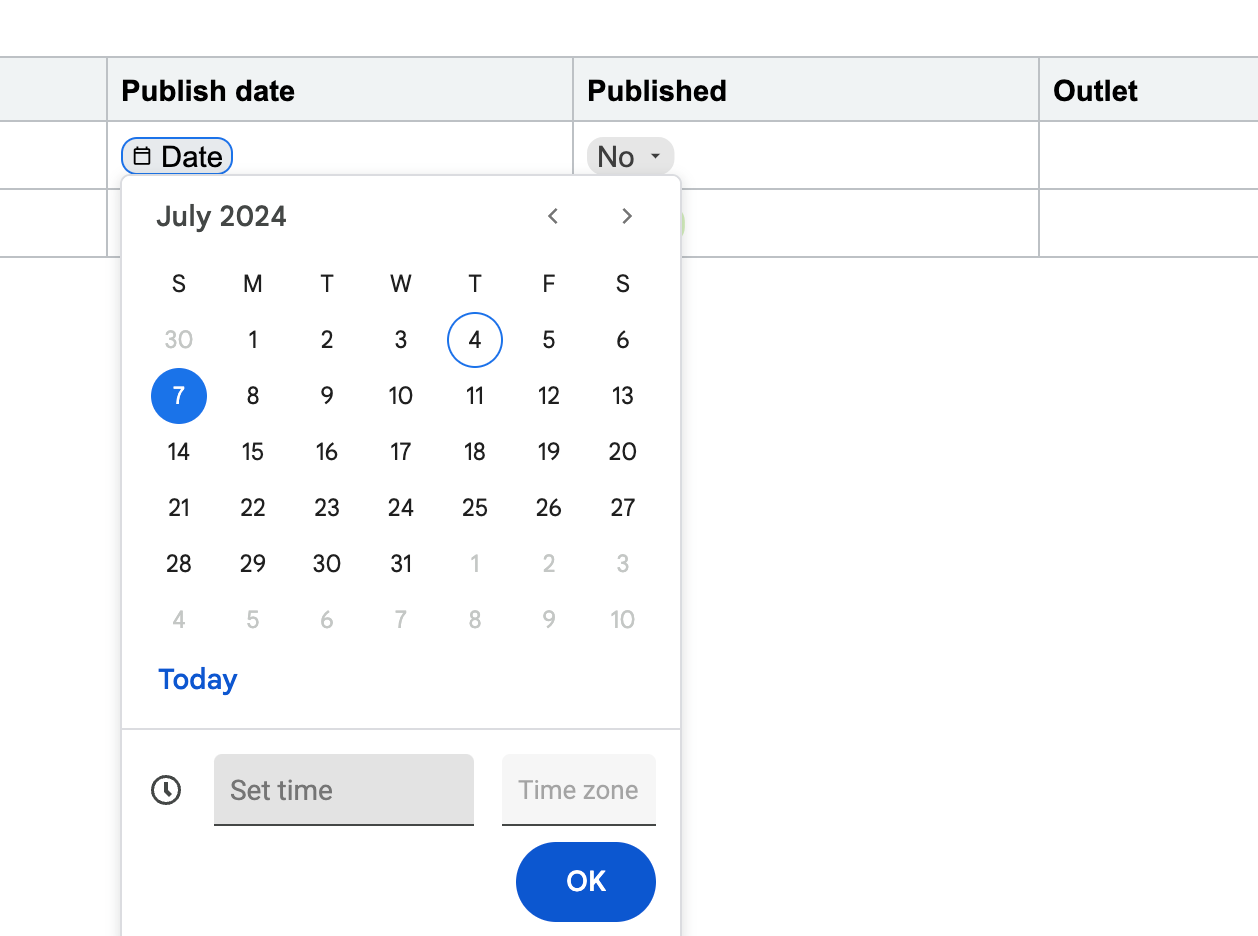
Task: Select the highlighted date July 7
Action: tap(179, 396)
